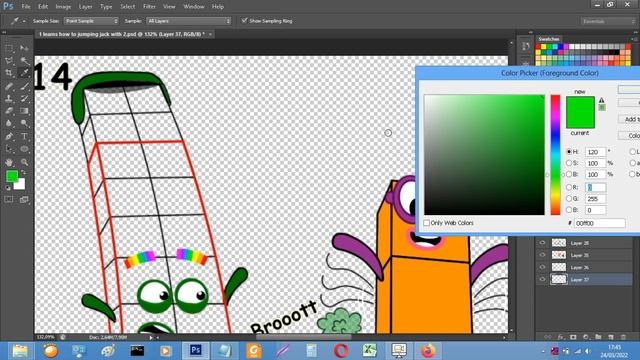
Task: Select the Gradient tool
Action: click(24, 111)
